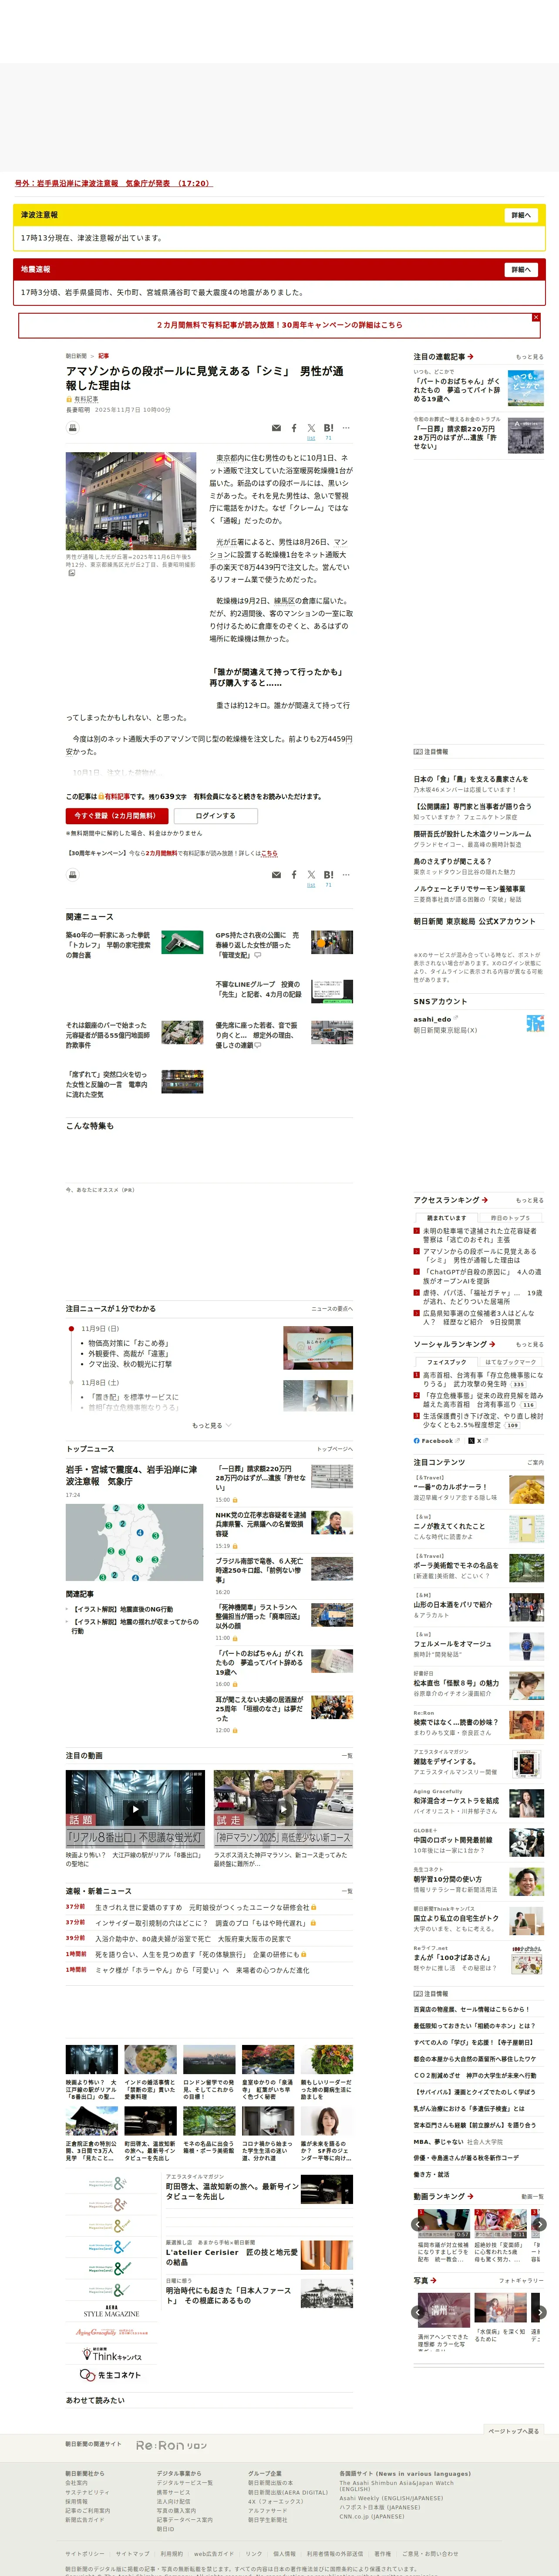
Task: Expand もっと見る under 注目ニュースが1分でわかる
Action: click(211, 1425)
